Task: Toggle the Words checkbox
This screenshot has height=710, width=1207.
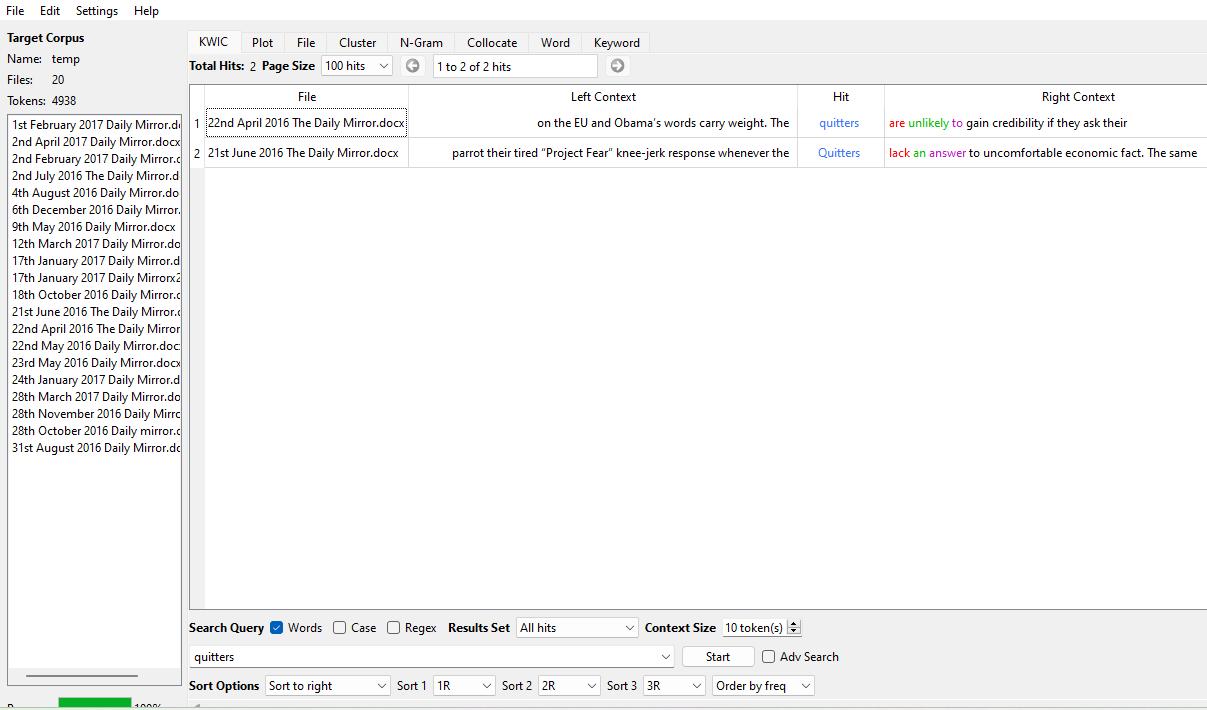Action: pos(277,628)
